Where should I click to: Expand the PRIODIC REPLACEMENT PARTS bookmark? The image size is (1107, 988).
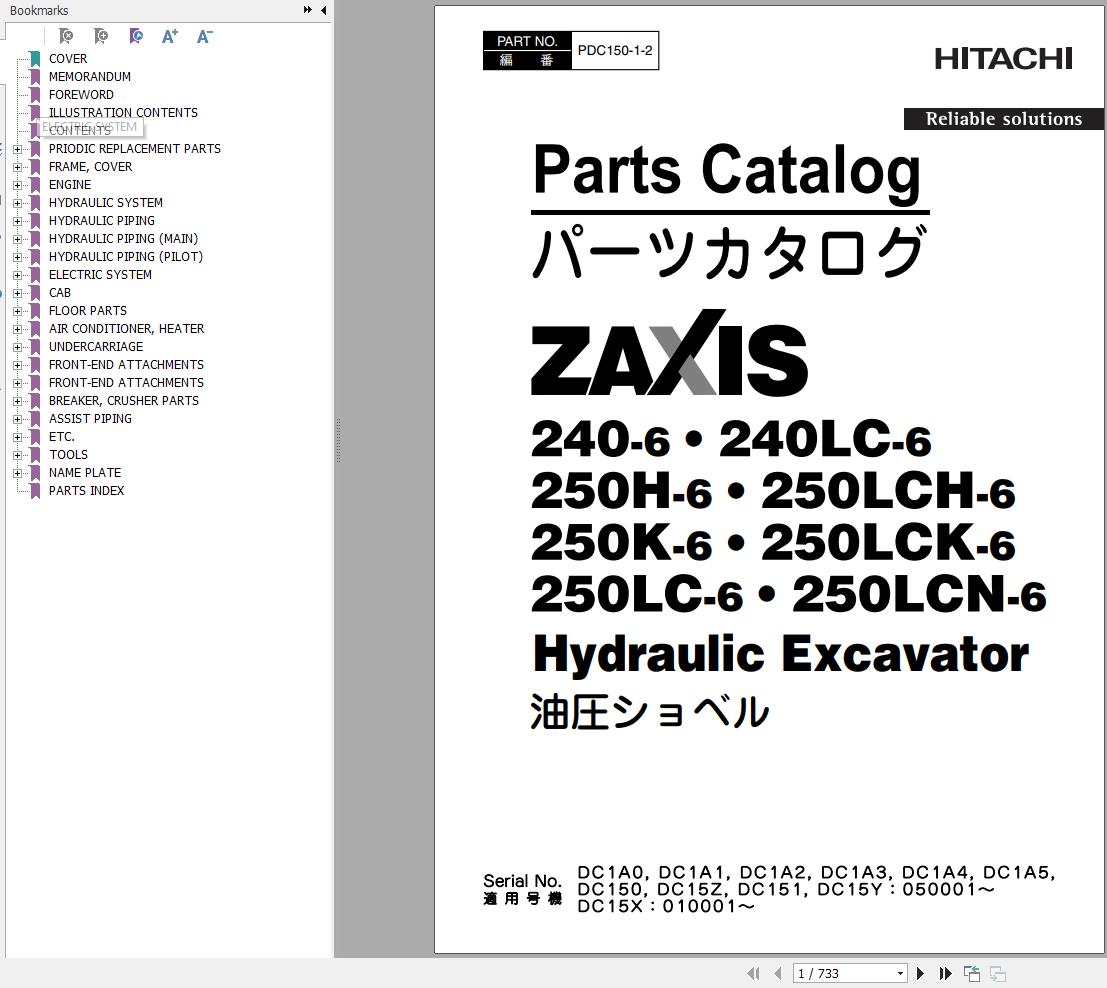(18, 149)
